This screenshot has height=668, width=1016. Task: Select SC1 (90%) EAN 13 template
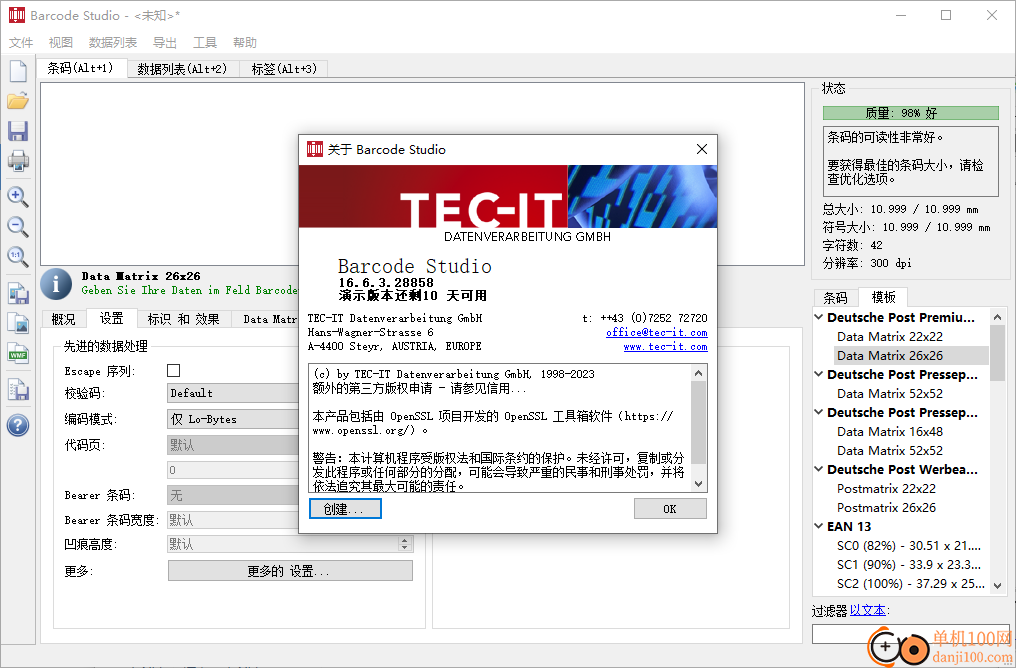[x=908, y=564]
